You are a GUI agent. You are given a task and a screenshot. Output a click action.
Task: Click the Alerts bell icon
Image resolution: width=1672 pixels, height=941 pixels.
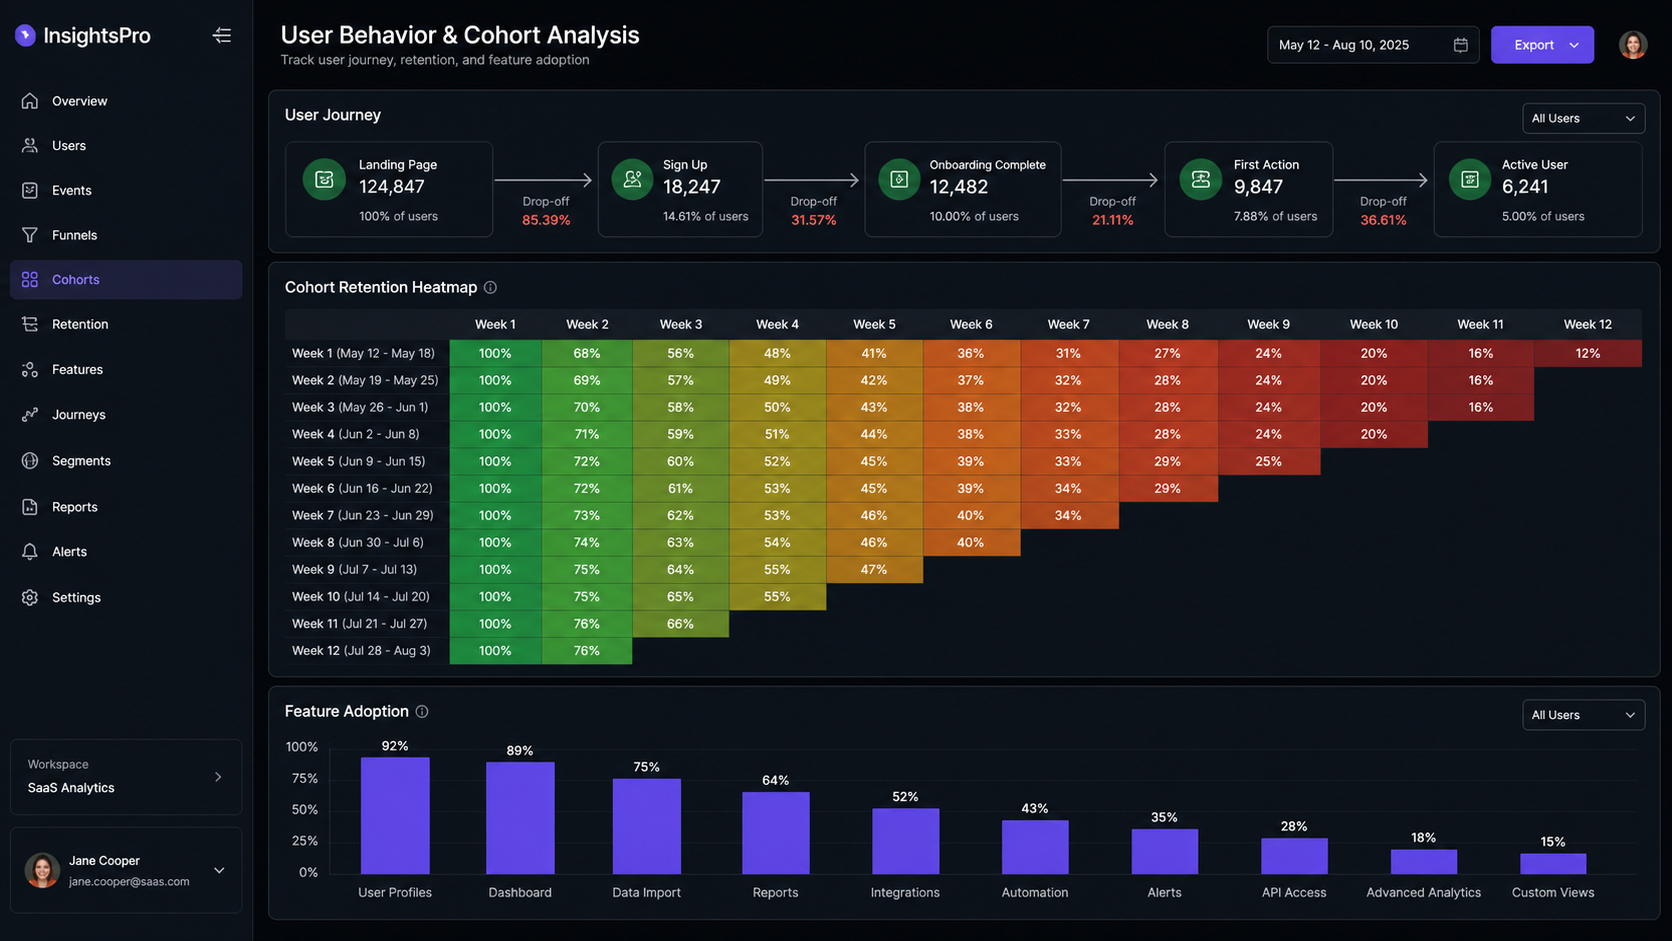tap(30, 552)
